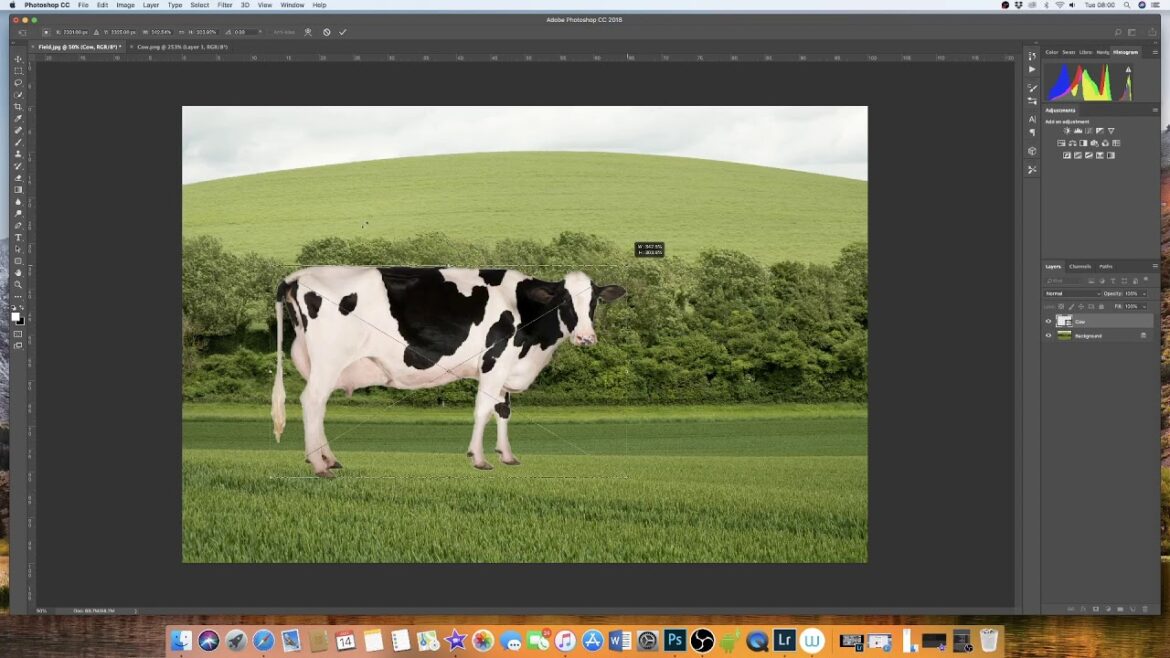Screen dimensions: 1170x658
Task: Confirm the transform with the checkmark
Action: [343, 32]
